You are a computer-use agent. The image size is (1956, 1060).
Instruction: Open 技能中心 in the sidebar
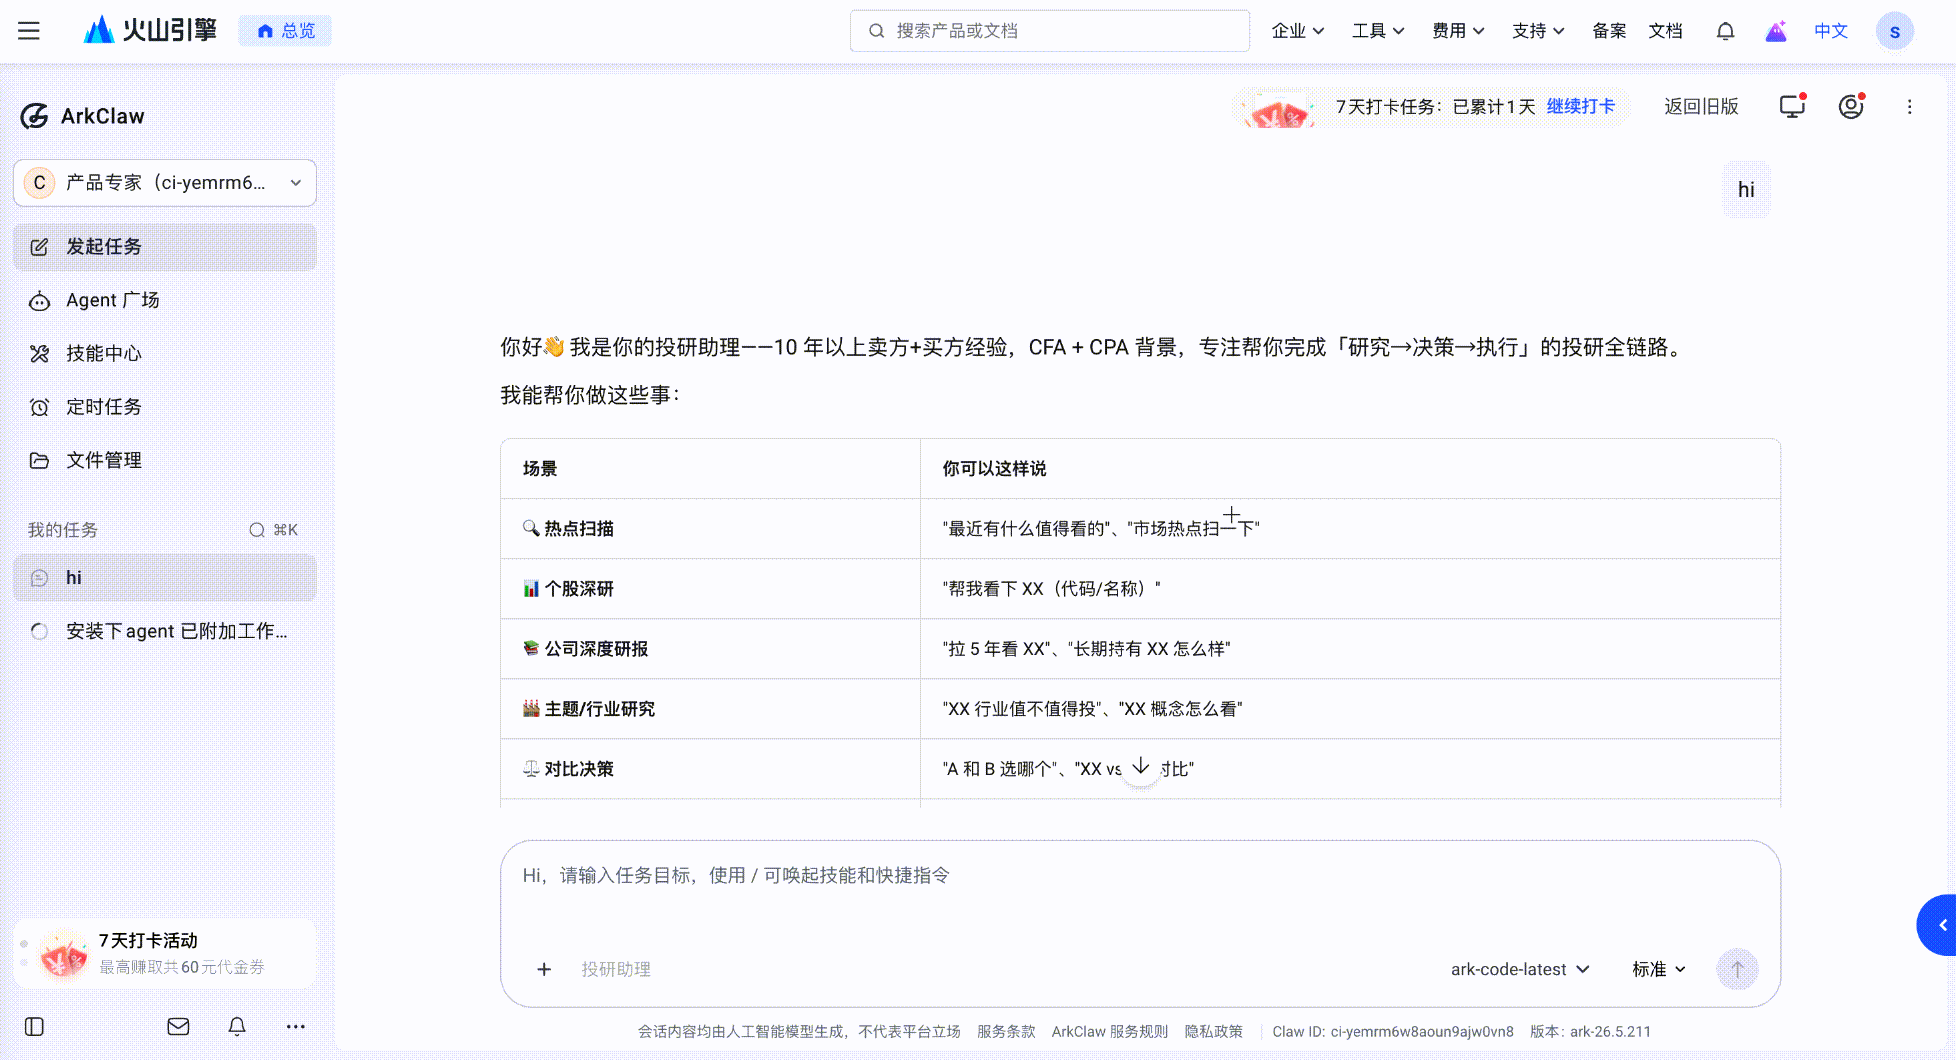coord(165,353)
